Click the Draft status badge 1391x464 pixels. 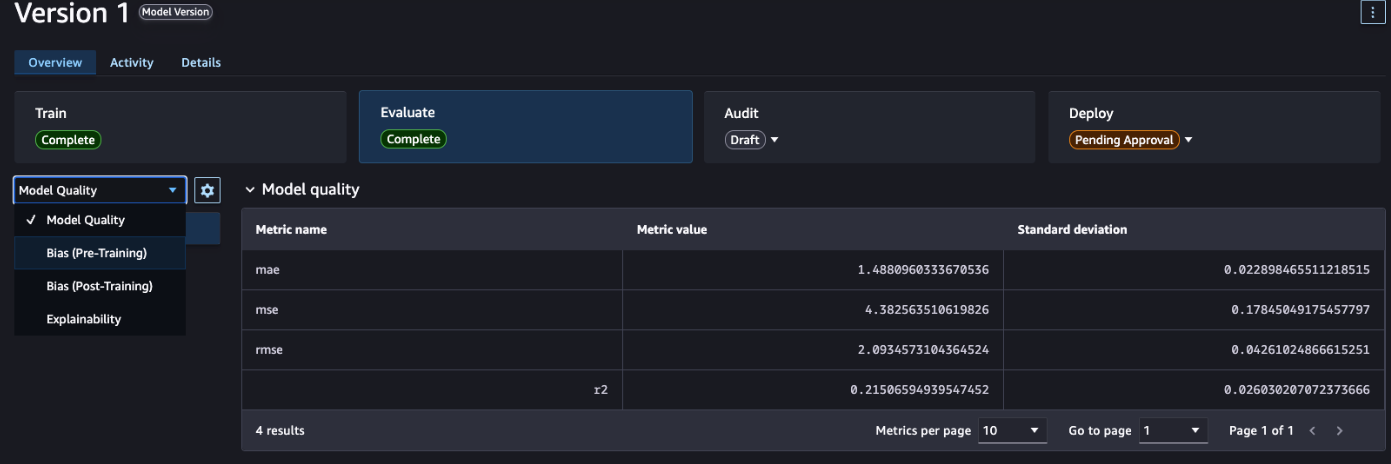click(x=745, y=140)
